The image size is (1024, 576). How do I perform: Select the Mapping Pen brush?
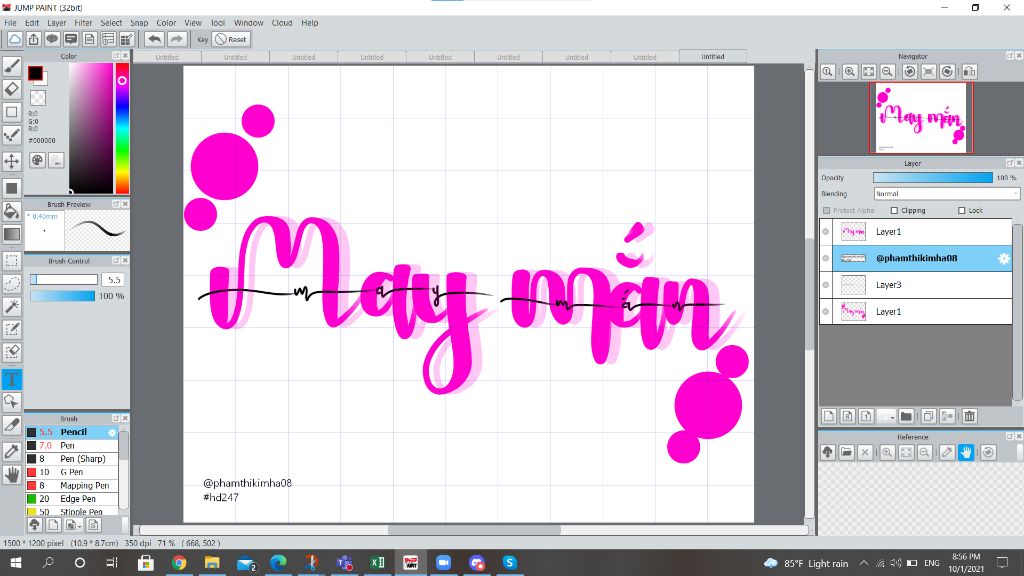72,486
